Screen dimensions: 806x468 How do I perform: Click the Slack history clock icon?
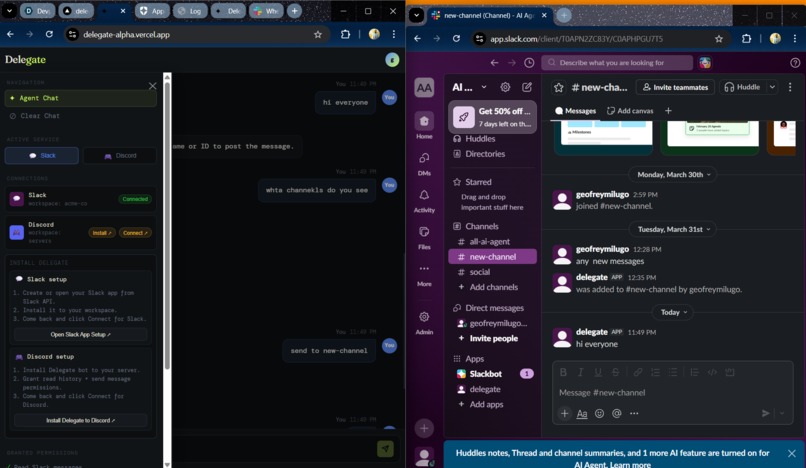tap(529, 63)
